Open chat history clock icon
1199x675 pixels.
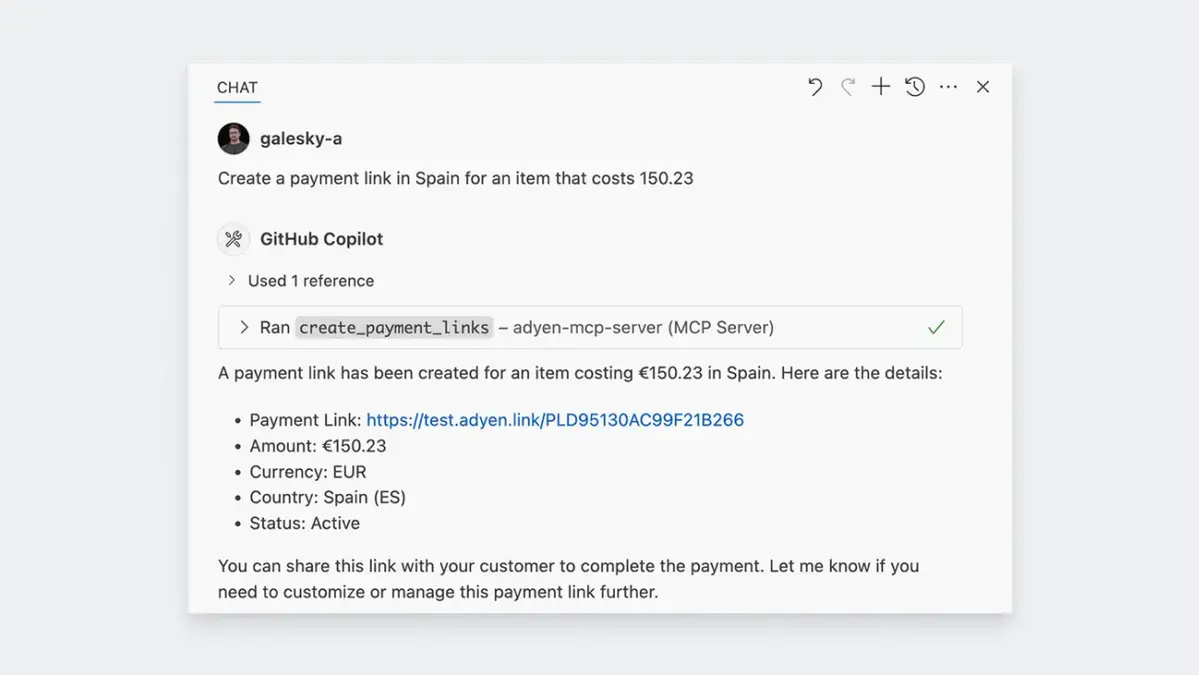coord(915,86)
